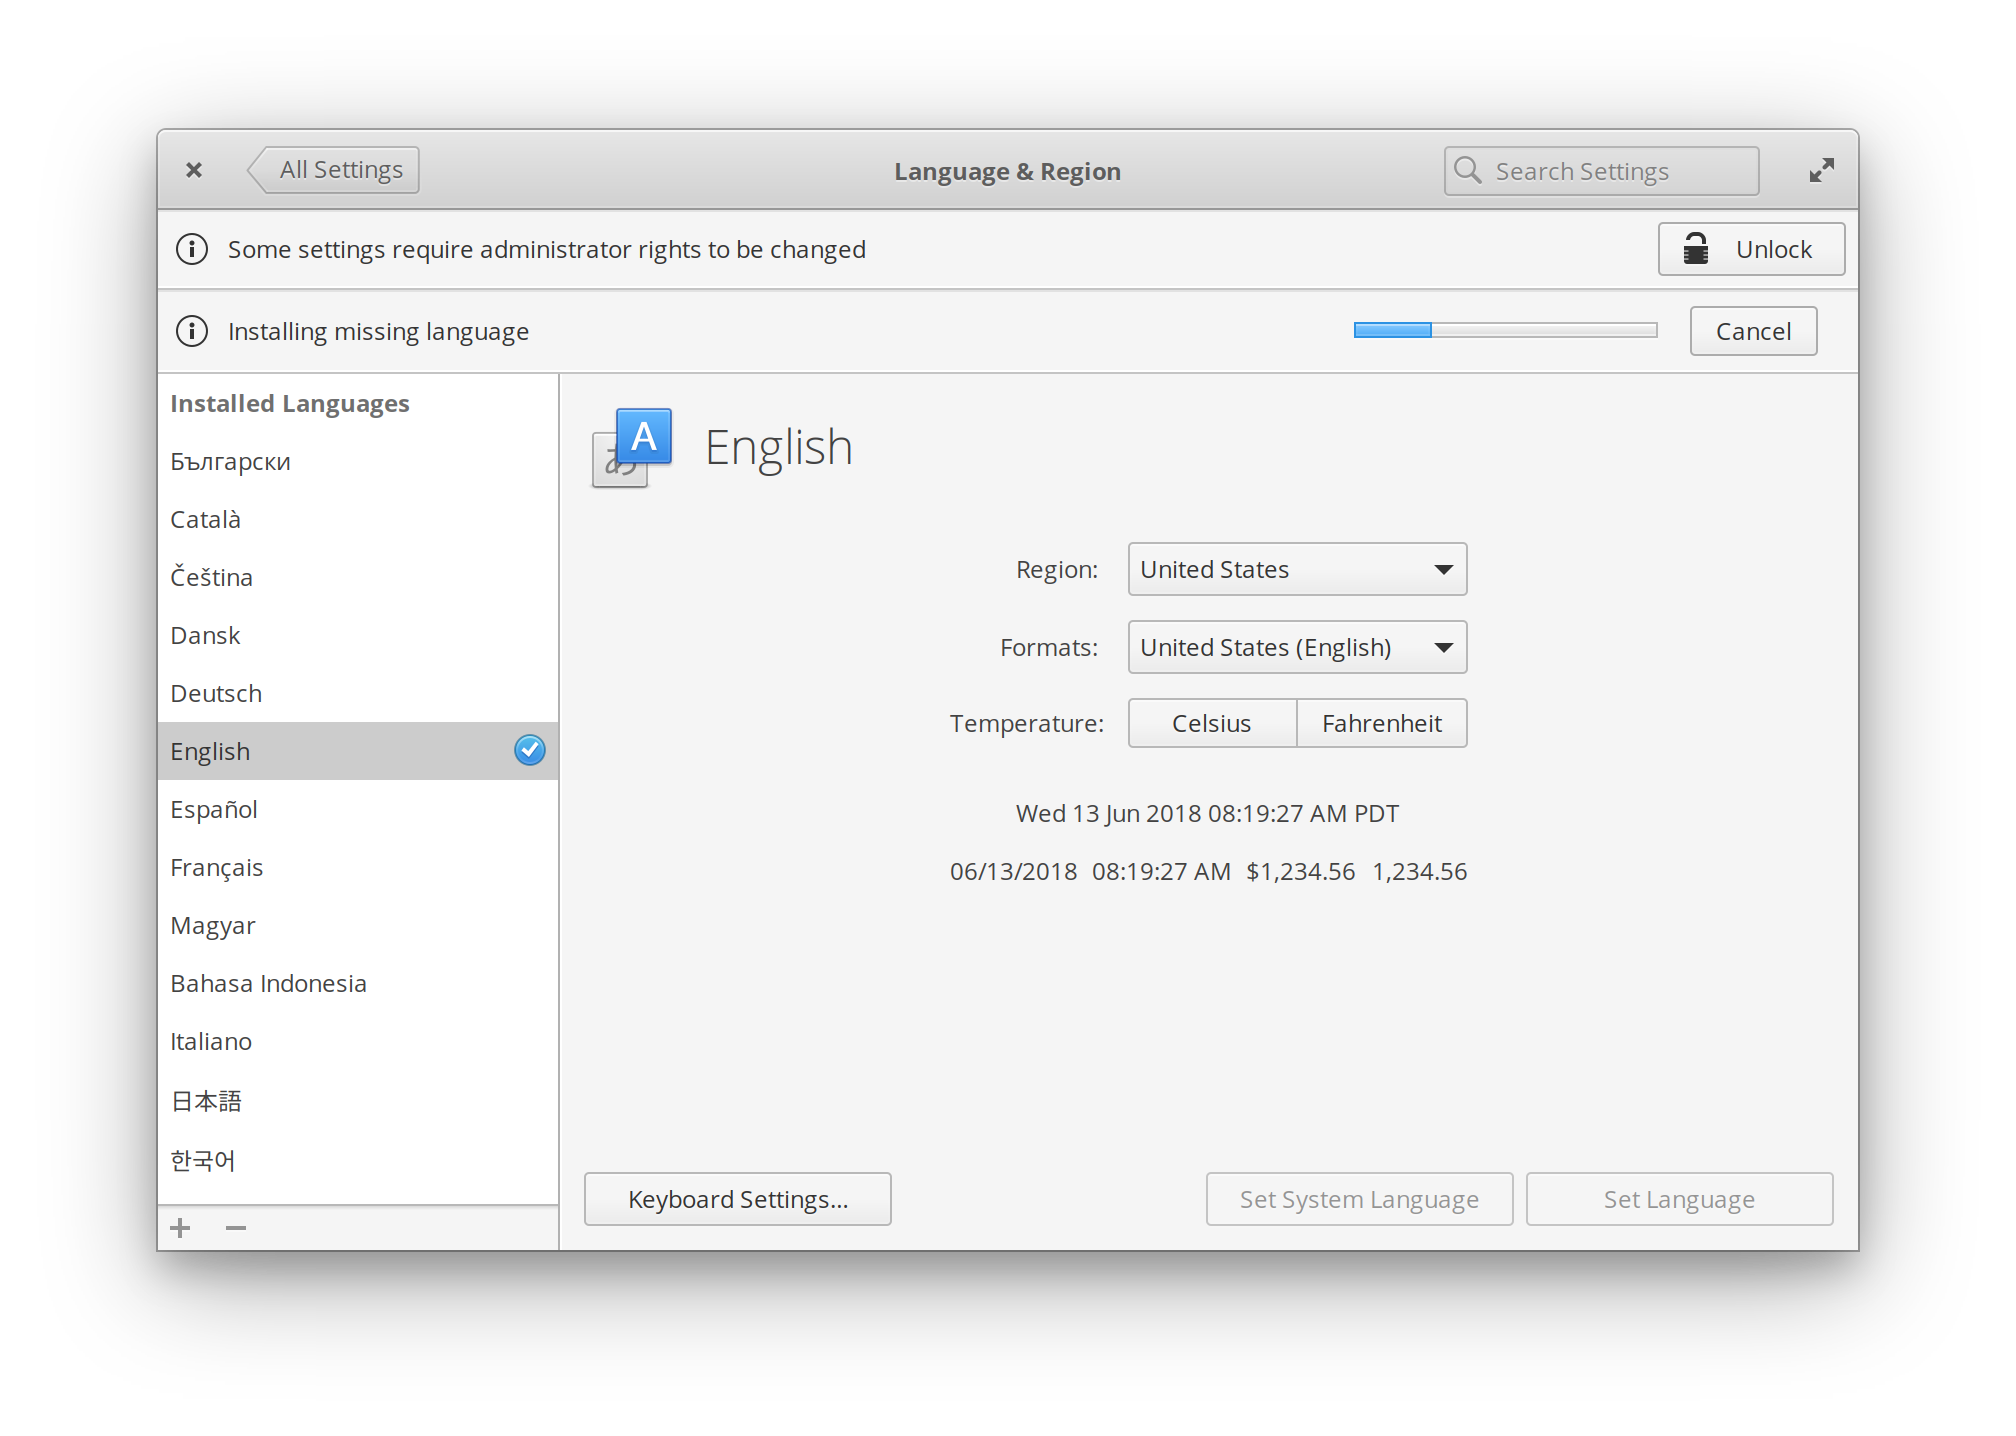Click the info icon beside administrator rights message
The width and height of the screenshot is (2016, 1436).
192,249
